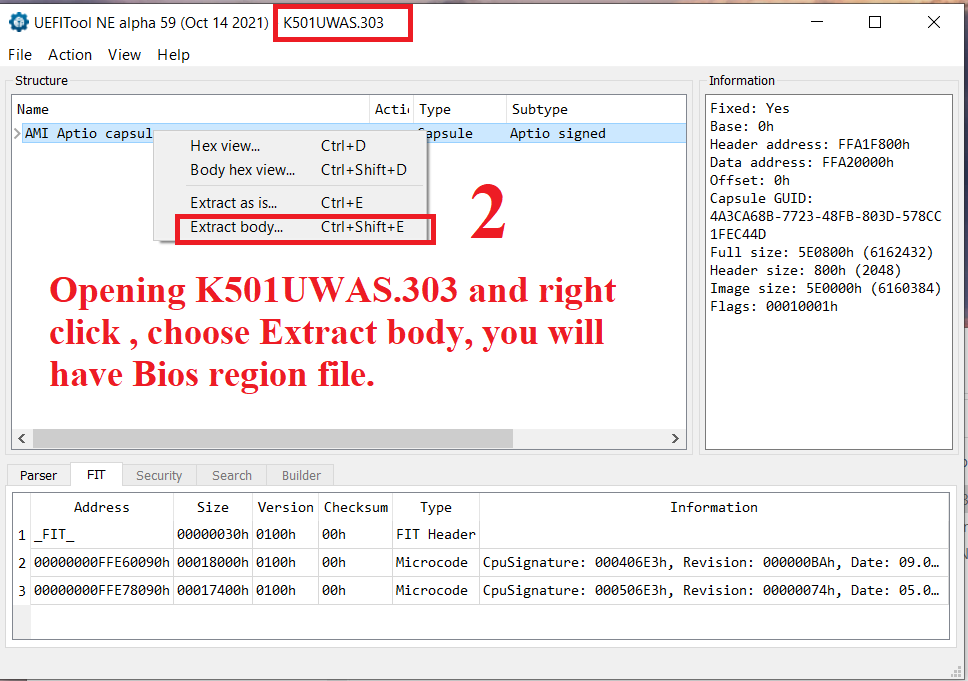Click CpuSignature 000406E3h information cell
968x681 pixels.
tap(714, 562)
